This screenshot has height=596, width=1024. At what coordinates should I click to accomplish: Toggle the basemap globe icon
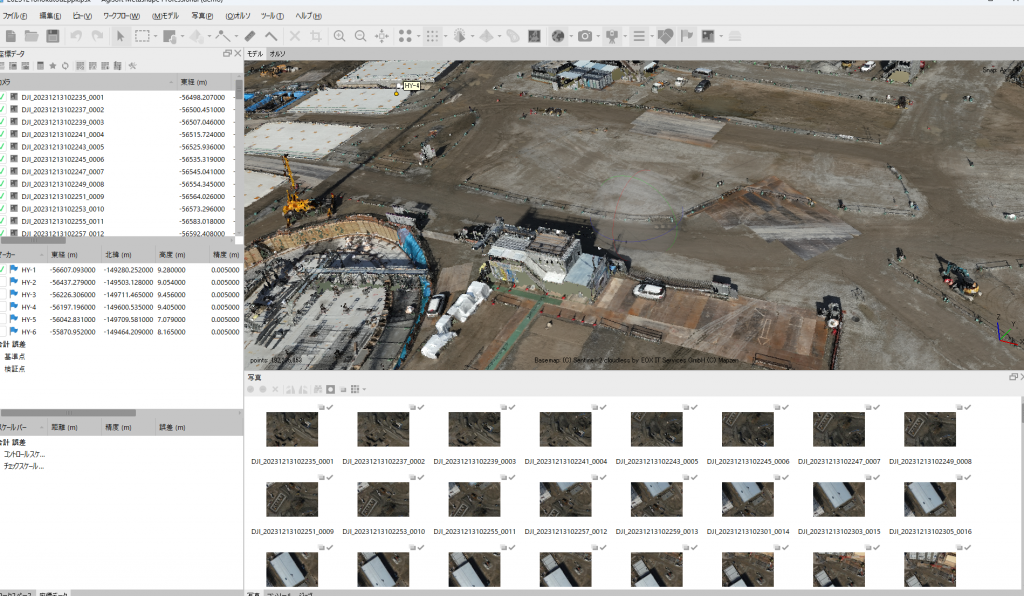[558, 37]
